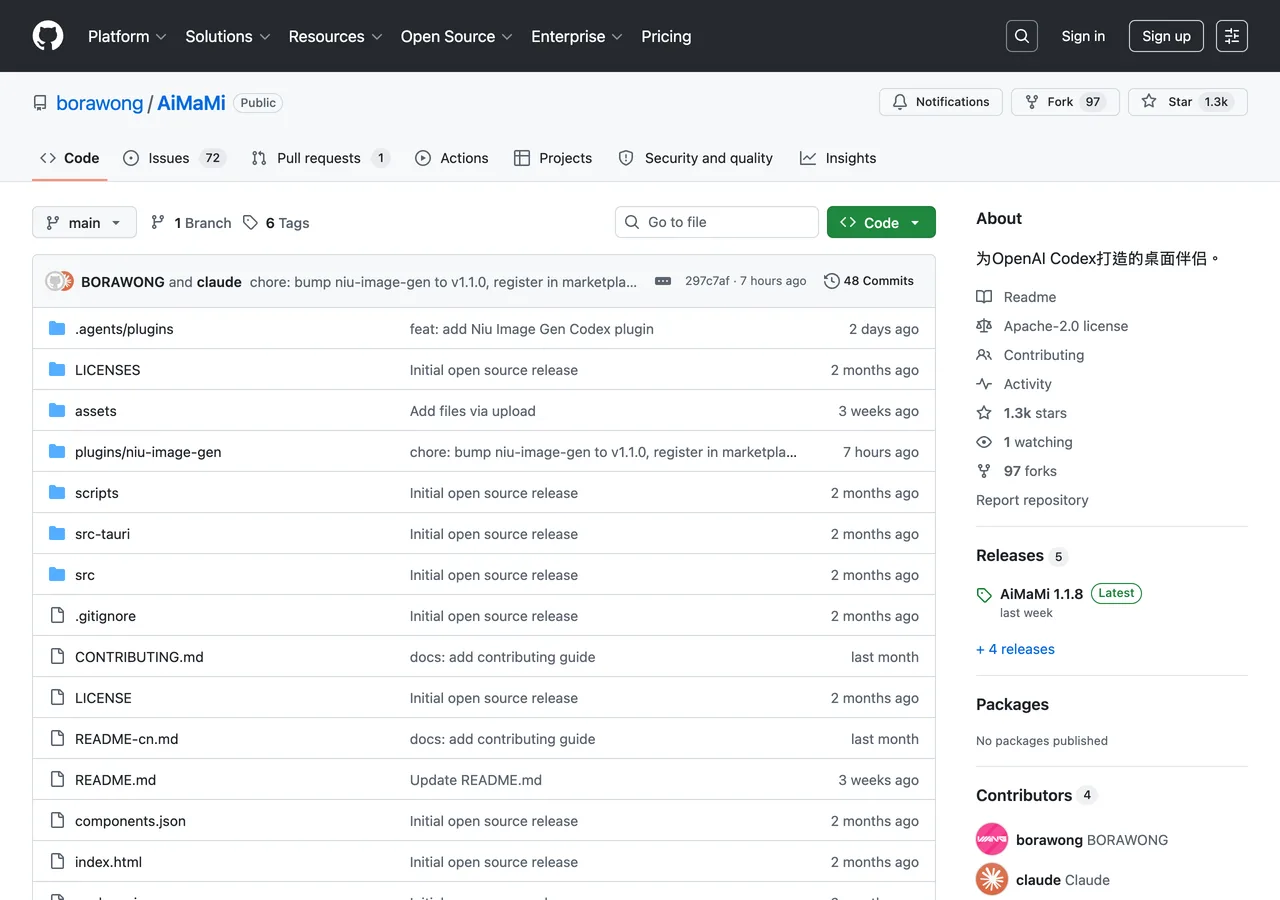Click the Sign up button
The height and width of the screenshot is (900, 1280).
[x=1166, y=36]
